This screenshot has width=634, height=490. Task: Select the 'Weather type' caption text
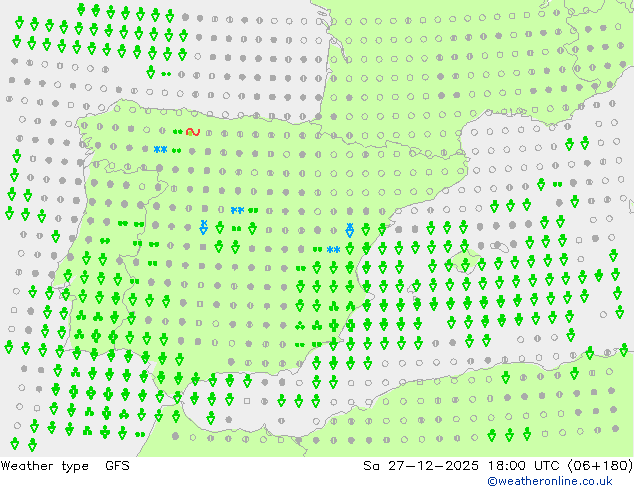(x=44, y=466)
